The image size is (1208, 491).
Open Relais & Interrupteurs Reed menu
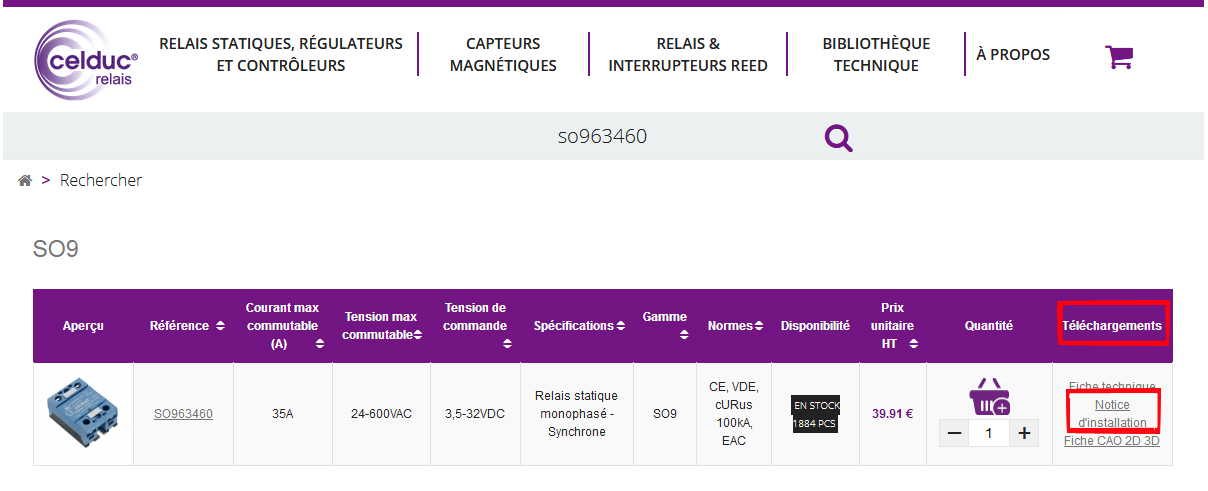pos(688,55)
